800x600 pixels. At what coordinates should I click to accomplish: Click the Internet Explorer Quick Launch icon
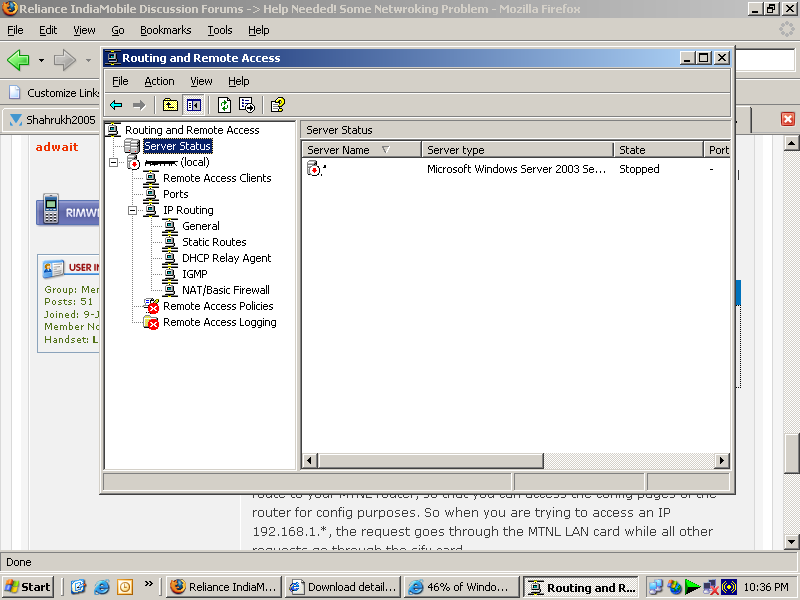coord(102,587)
